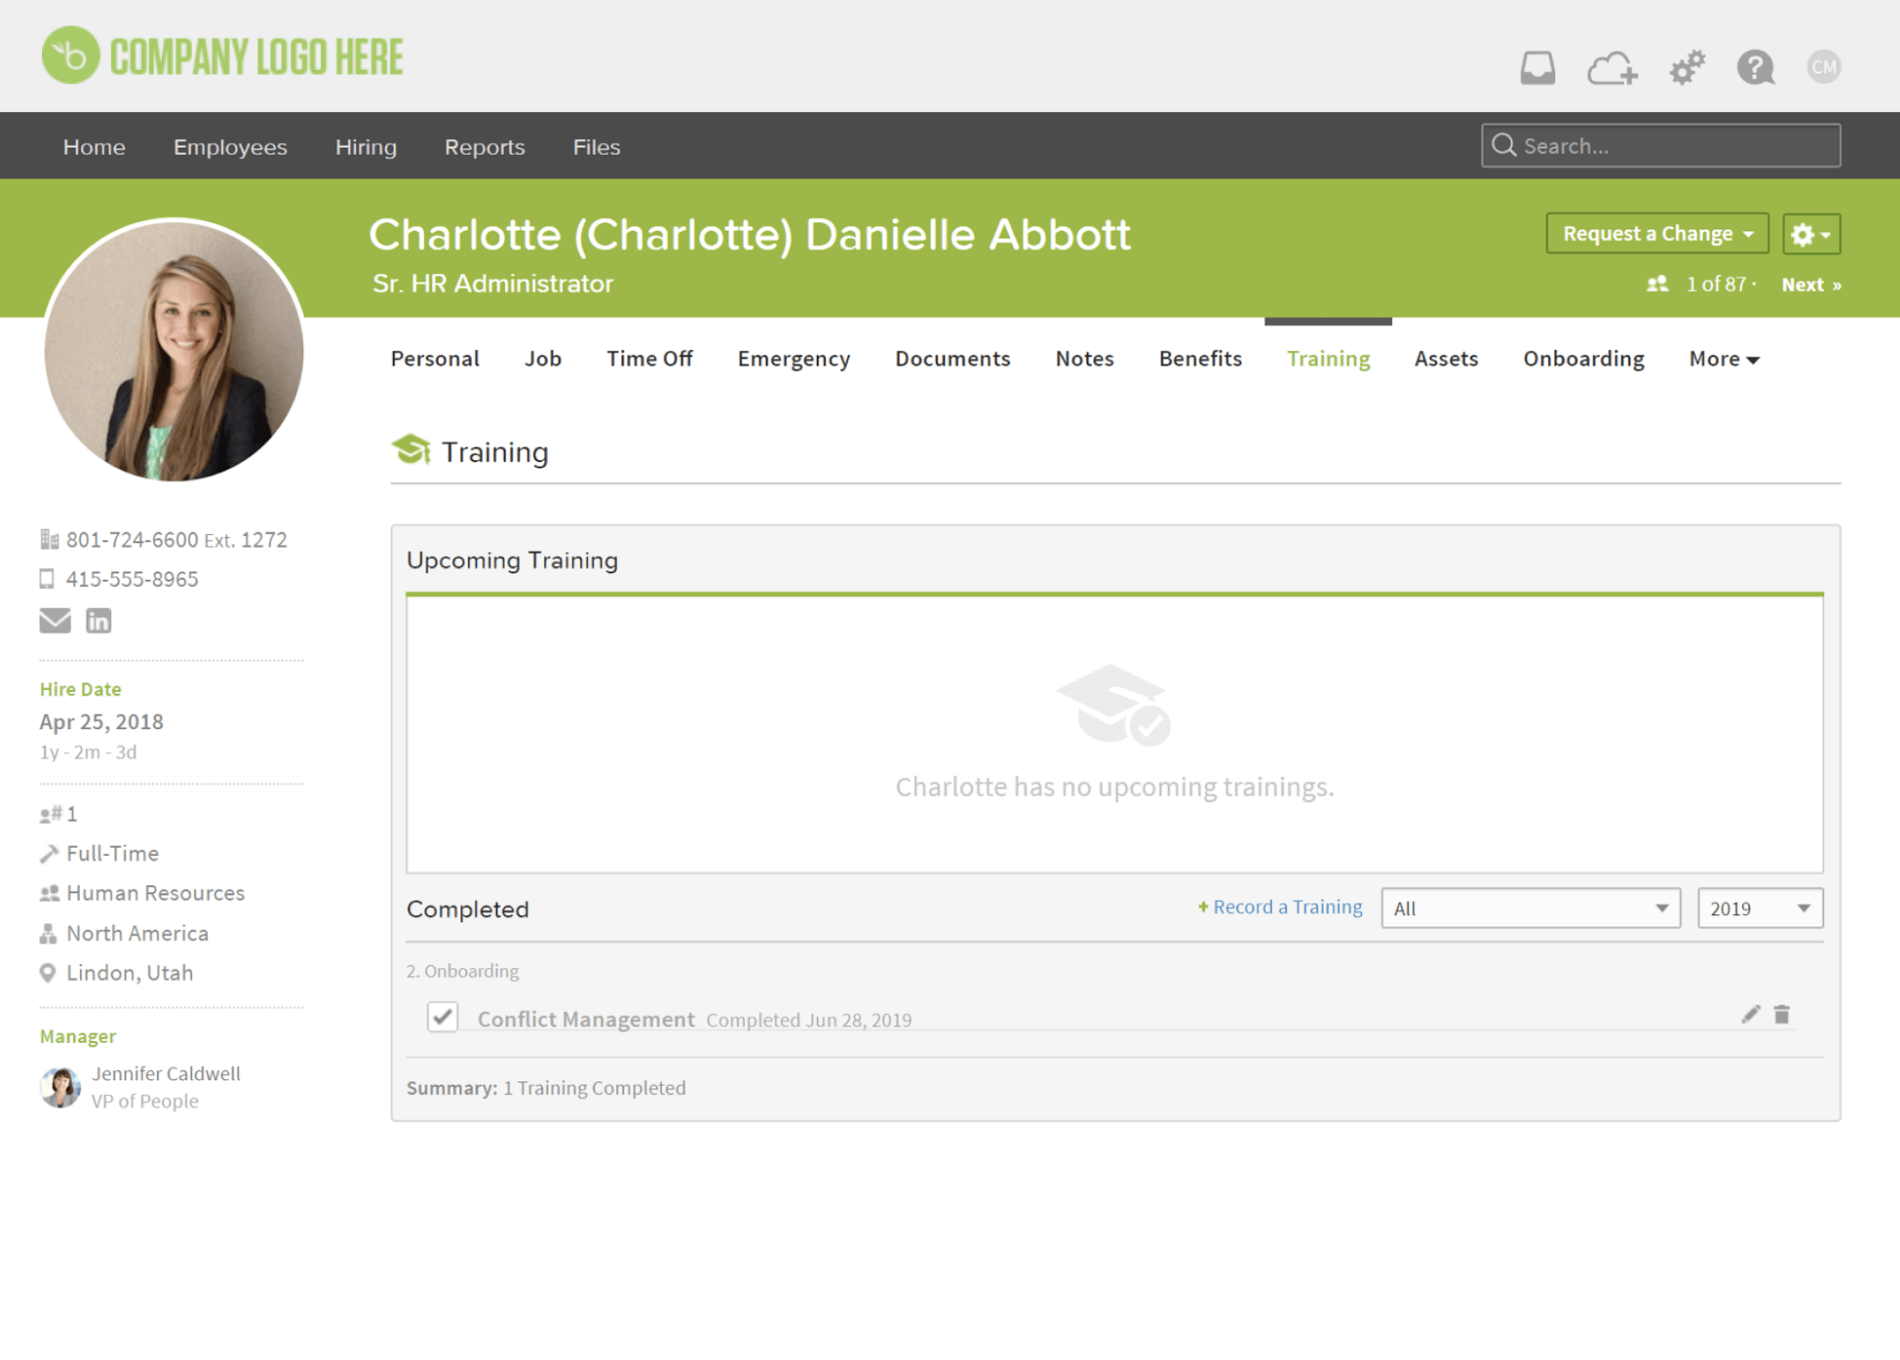1900x1360 pixels.
Task: Click the help question mark icon
Action: click(1755, 68)
